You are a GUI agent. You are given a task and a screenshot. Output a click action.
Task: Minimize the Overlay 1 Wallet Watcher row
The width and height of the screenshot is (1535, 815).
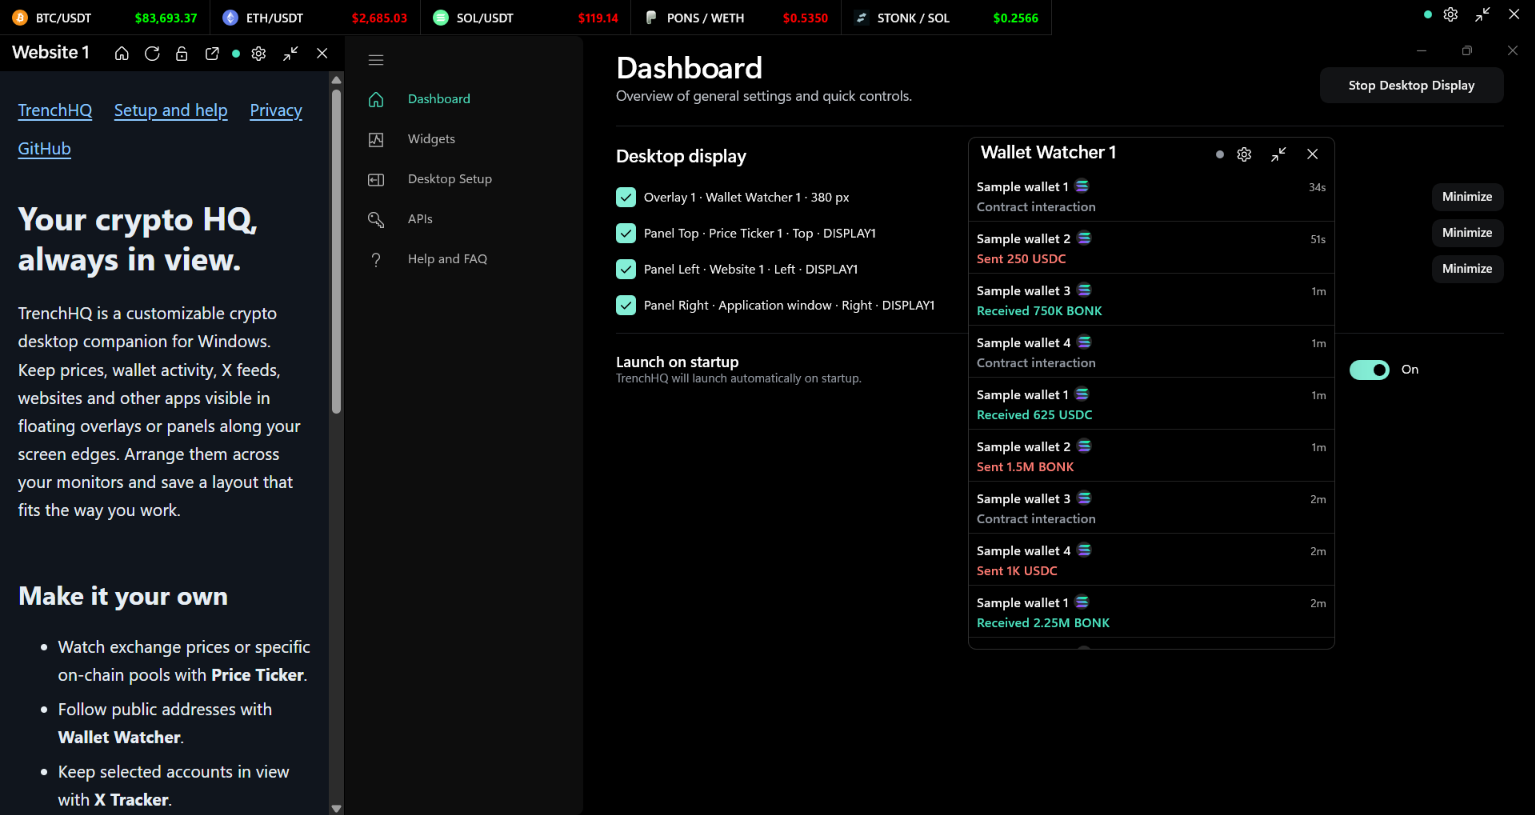1467,197
